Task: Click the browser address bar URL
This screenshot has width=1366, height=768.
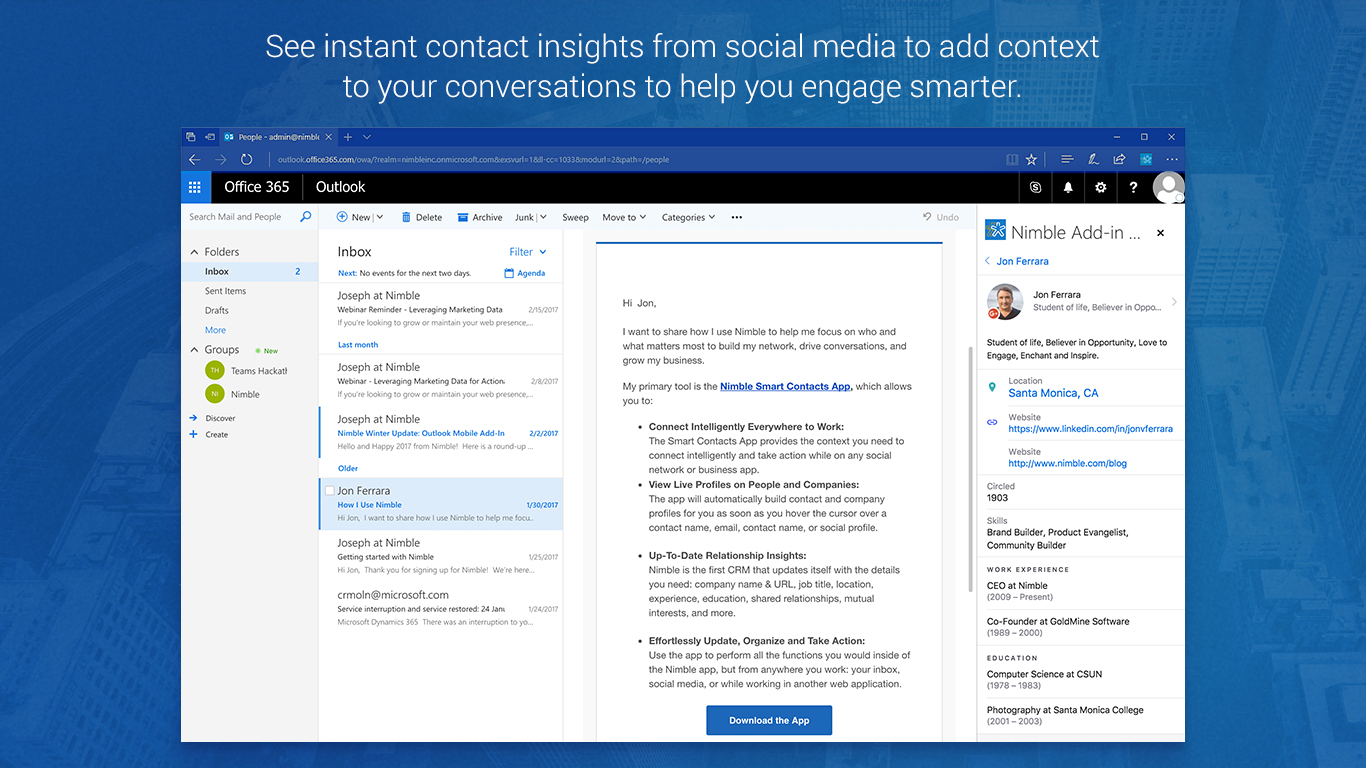Action: [x=473, y=159]
